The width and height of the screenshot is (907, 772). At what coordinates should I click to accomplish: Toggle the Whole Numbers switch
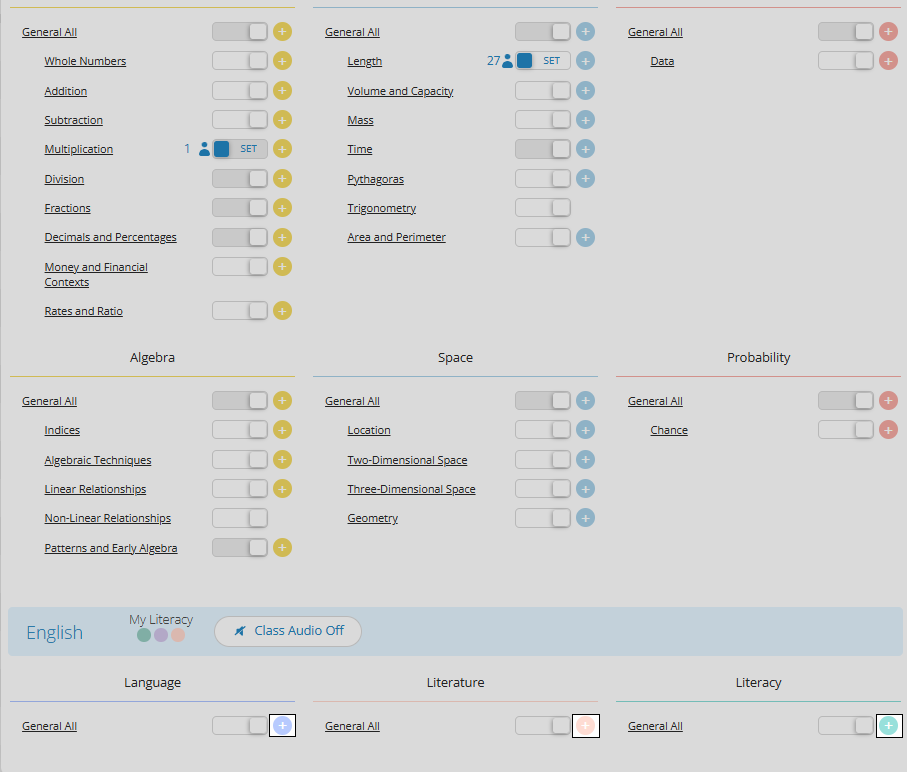pos(240,61)
